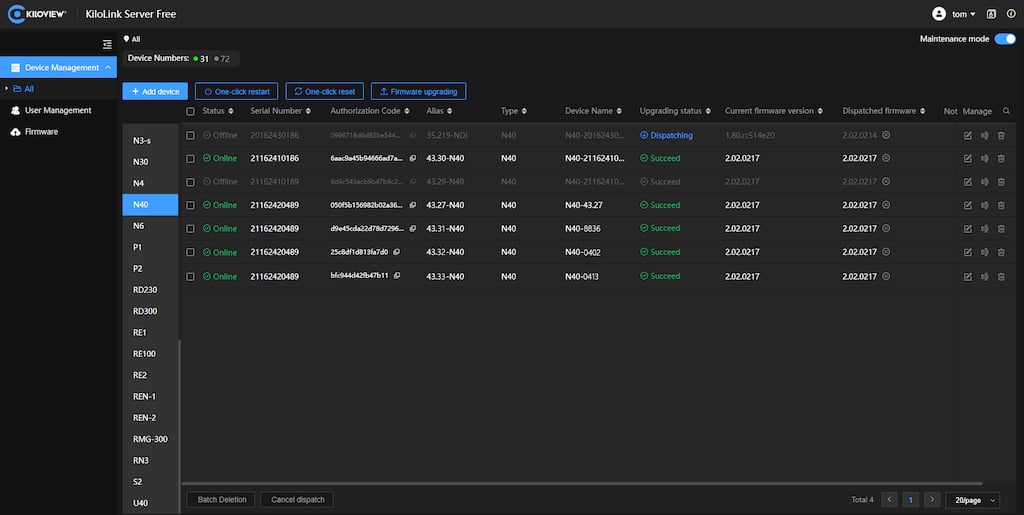Open the language switch icon beside tom

(991, 14)
